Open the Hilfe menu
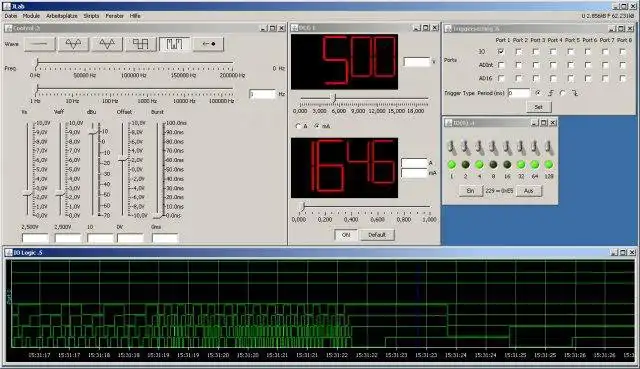Screen dimensions: 640x369 click(135, 16)
